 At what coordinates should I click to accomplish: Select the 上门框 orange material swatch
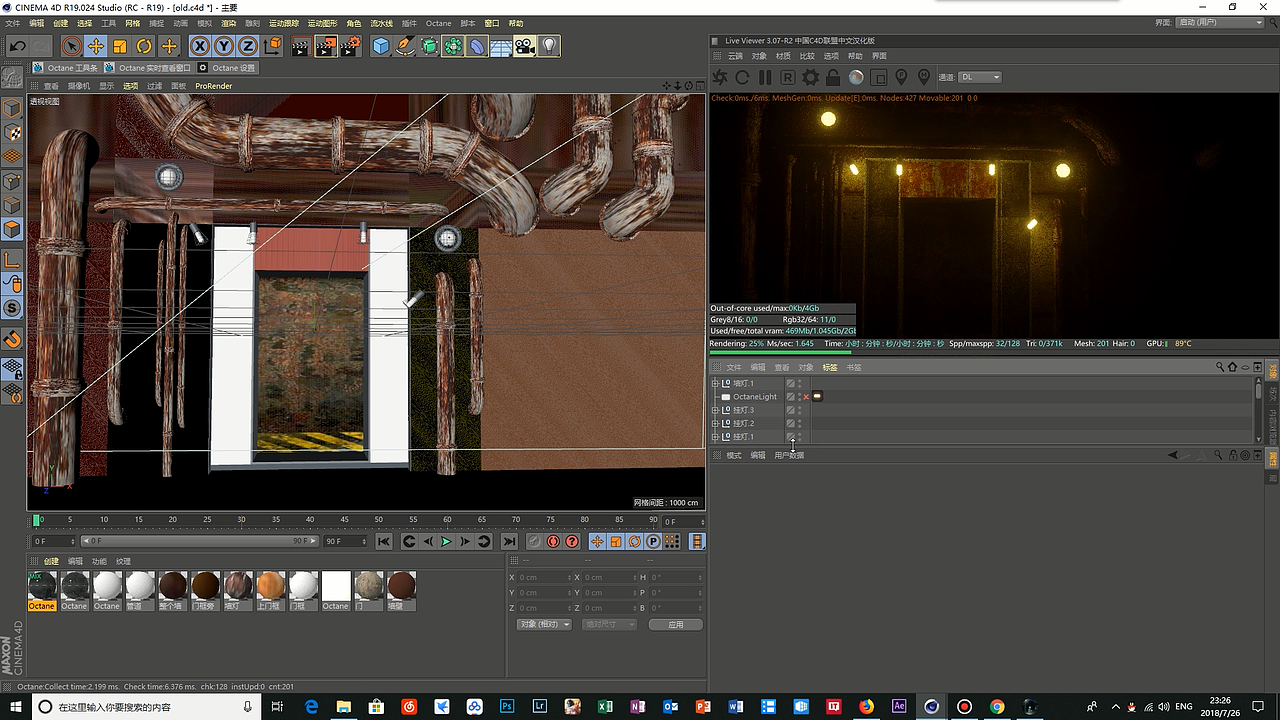(270, 591)
